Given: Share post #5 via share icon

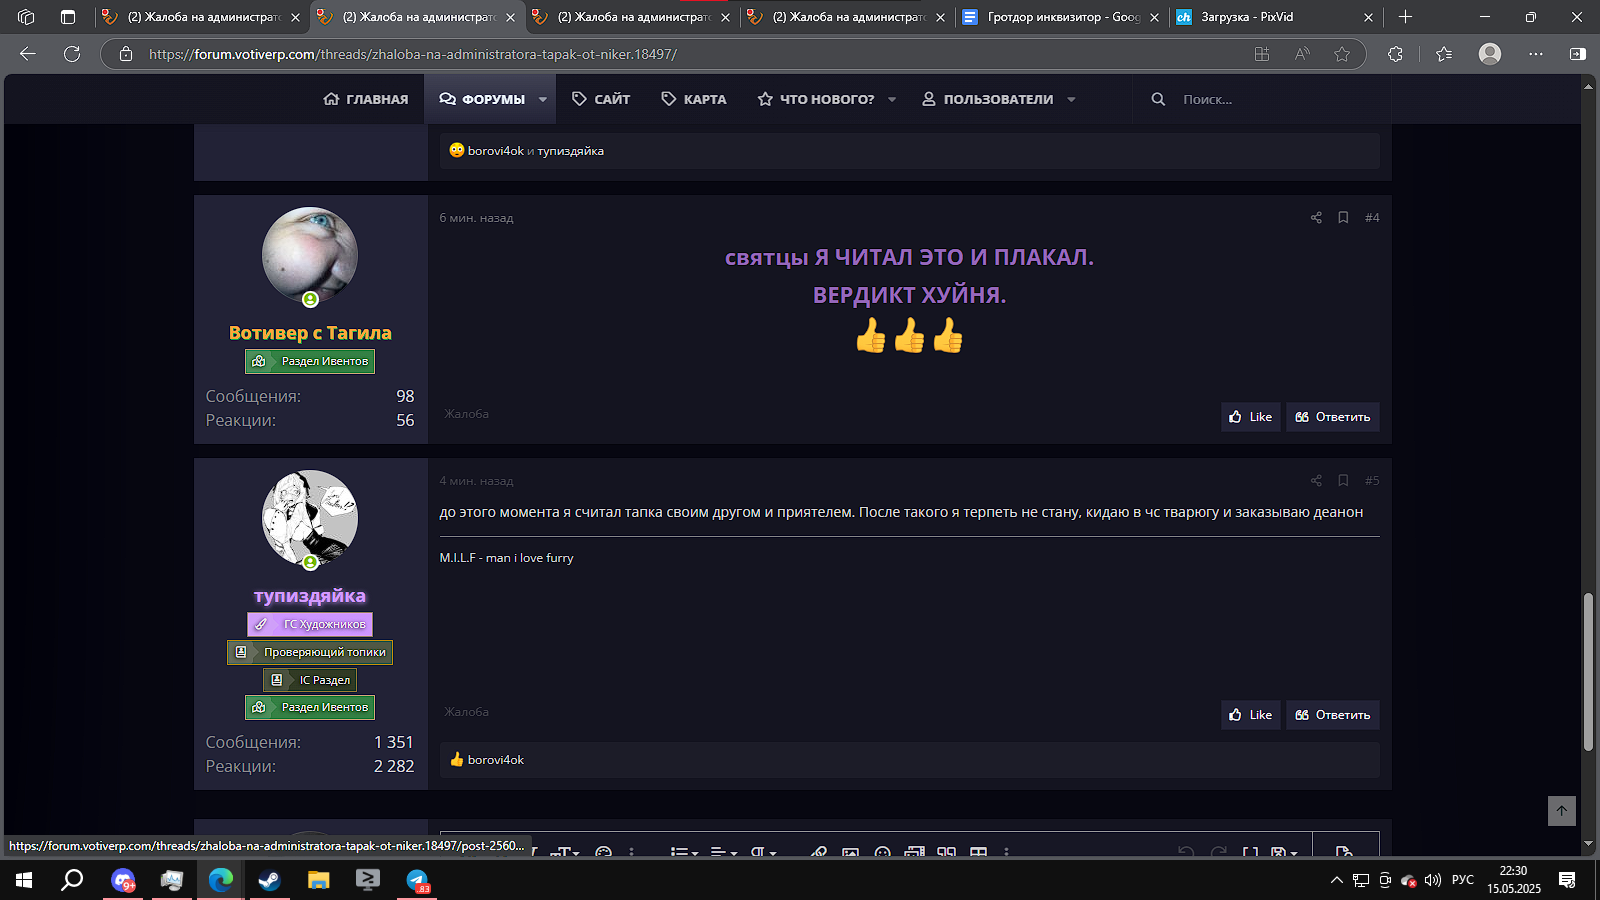Looking at the screenshot, I should click(1316, 481).
